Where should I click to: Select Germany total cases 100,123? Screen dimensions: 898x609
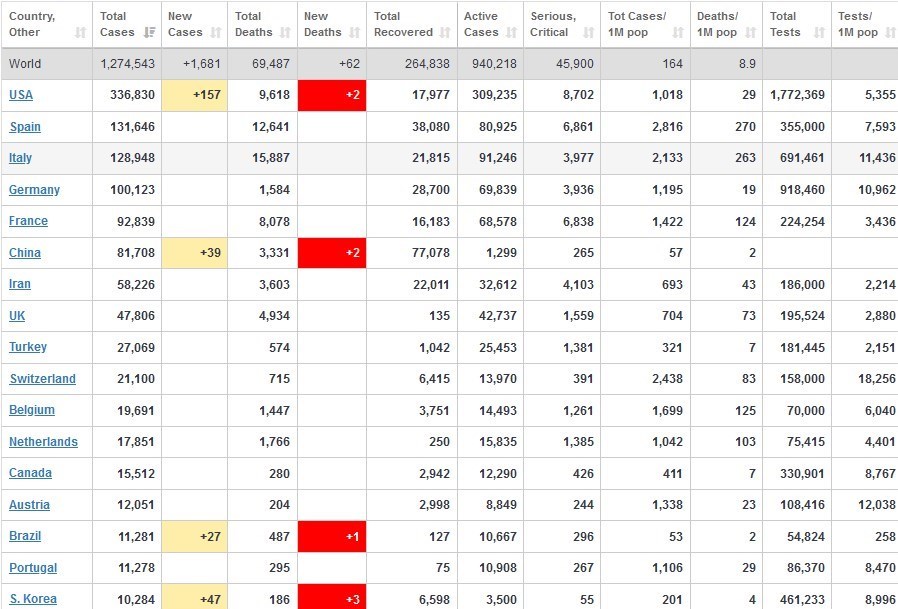click(x=132, y=190)
